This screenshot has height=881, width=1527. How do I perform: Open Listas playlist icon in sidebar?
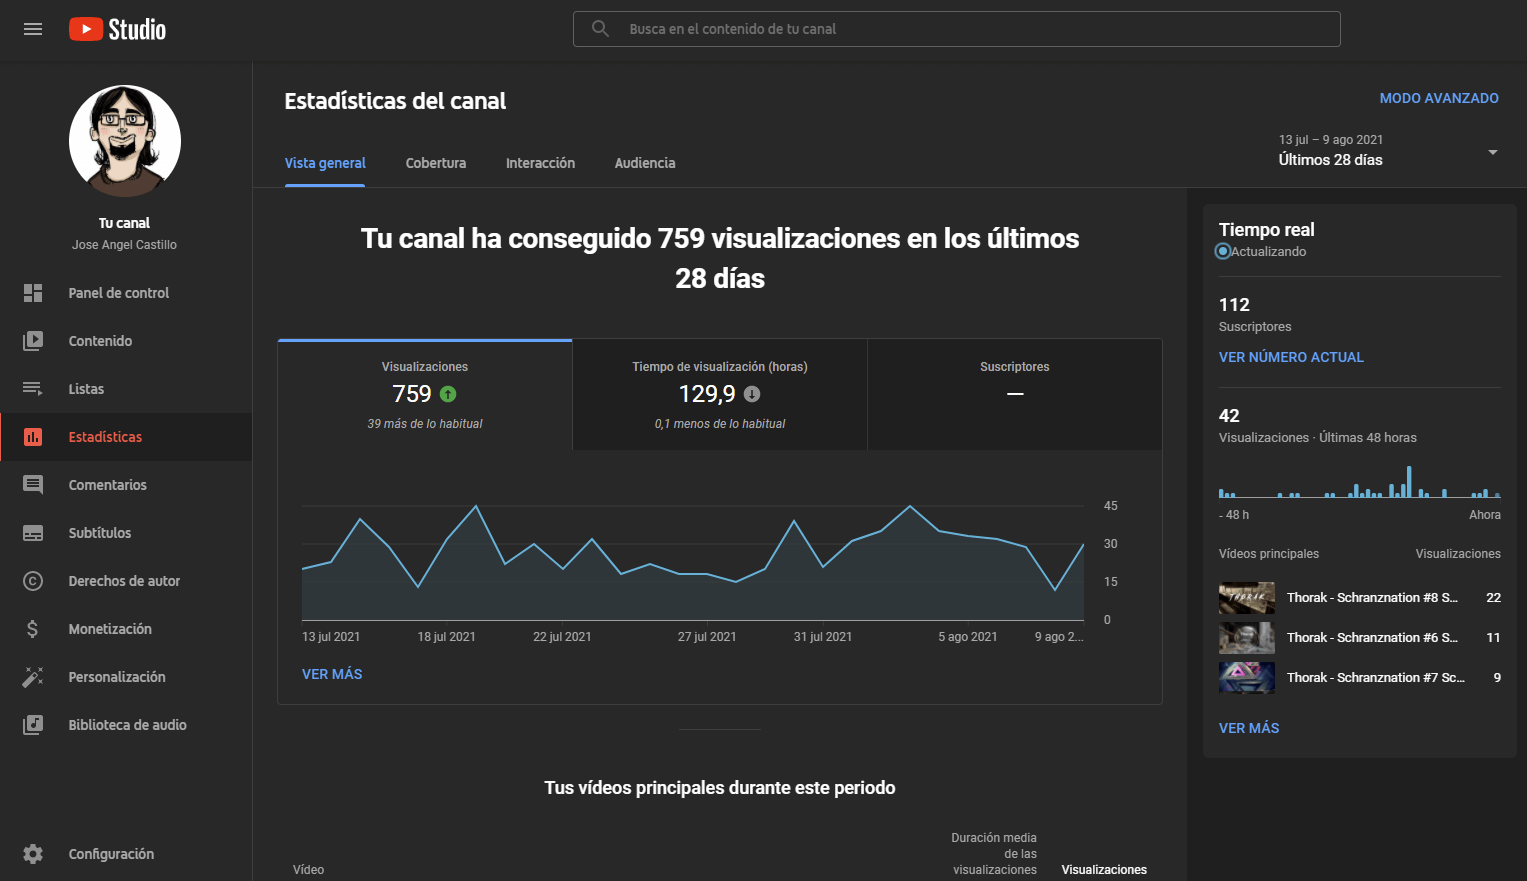[x=33, y=389]
